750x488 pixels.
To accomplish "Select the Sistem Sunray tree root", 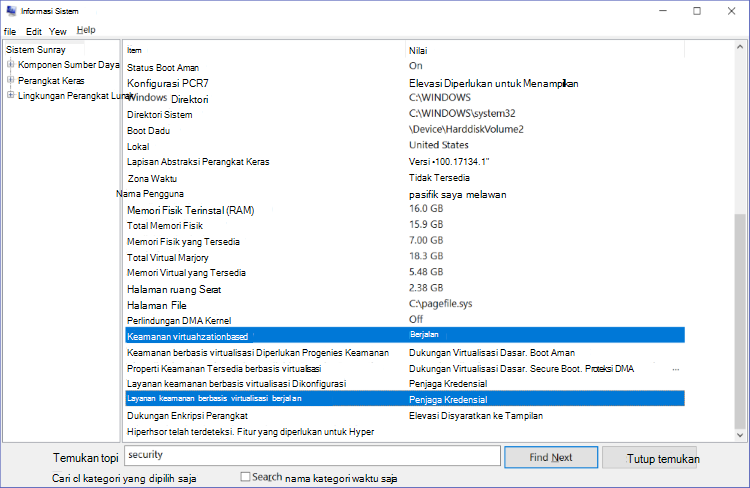I will point(36,50).
